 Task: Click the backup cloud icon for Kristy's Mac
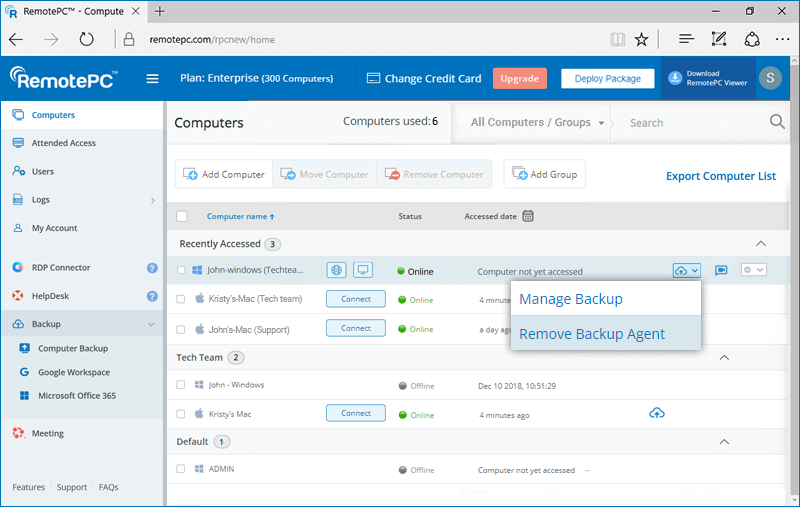point(657,413)
